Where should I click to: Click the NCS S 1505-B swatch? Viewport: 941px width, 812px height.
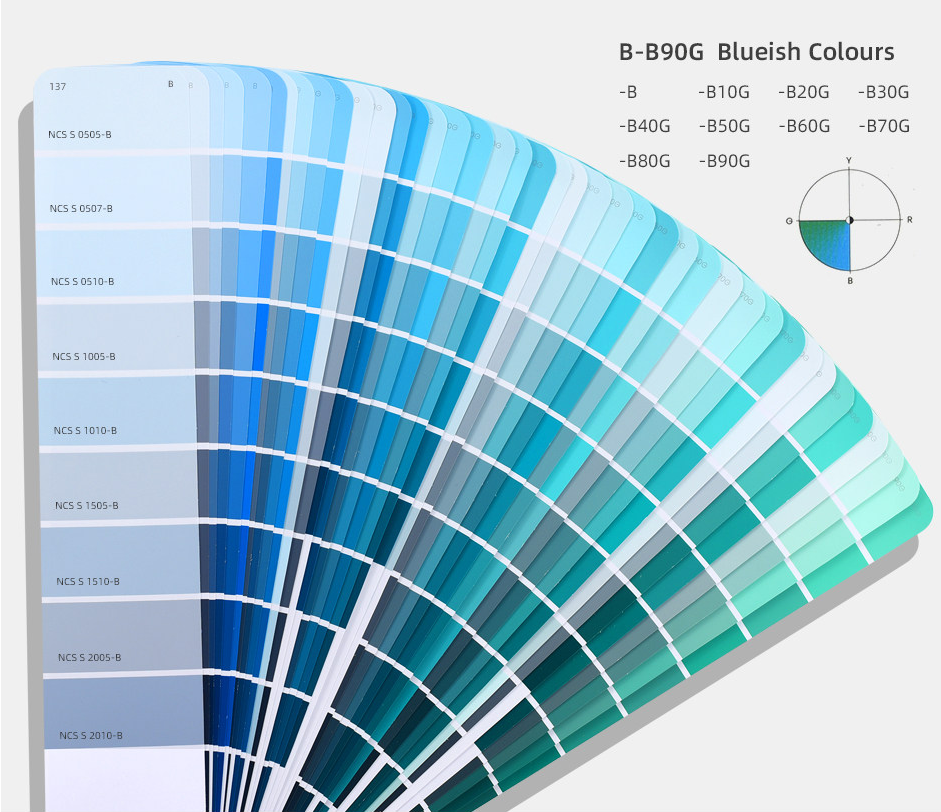pyautogui.click(x=119, y=487)
